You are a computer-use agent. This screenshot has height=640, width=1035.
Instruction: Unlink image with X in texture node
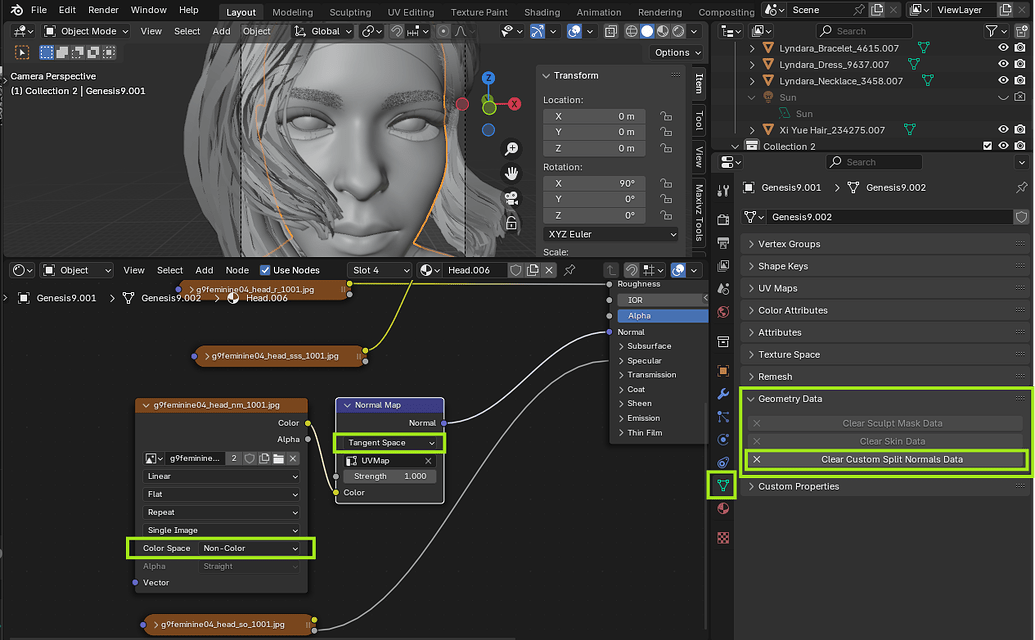coord(293,458)
